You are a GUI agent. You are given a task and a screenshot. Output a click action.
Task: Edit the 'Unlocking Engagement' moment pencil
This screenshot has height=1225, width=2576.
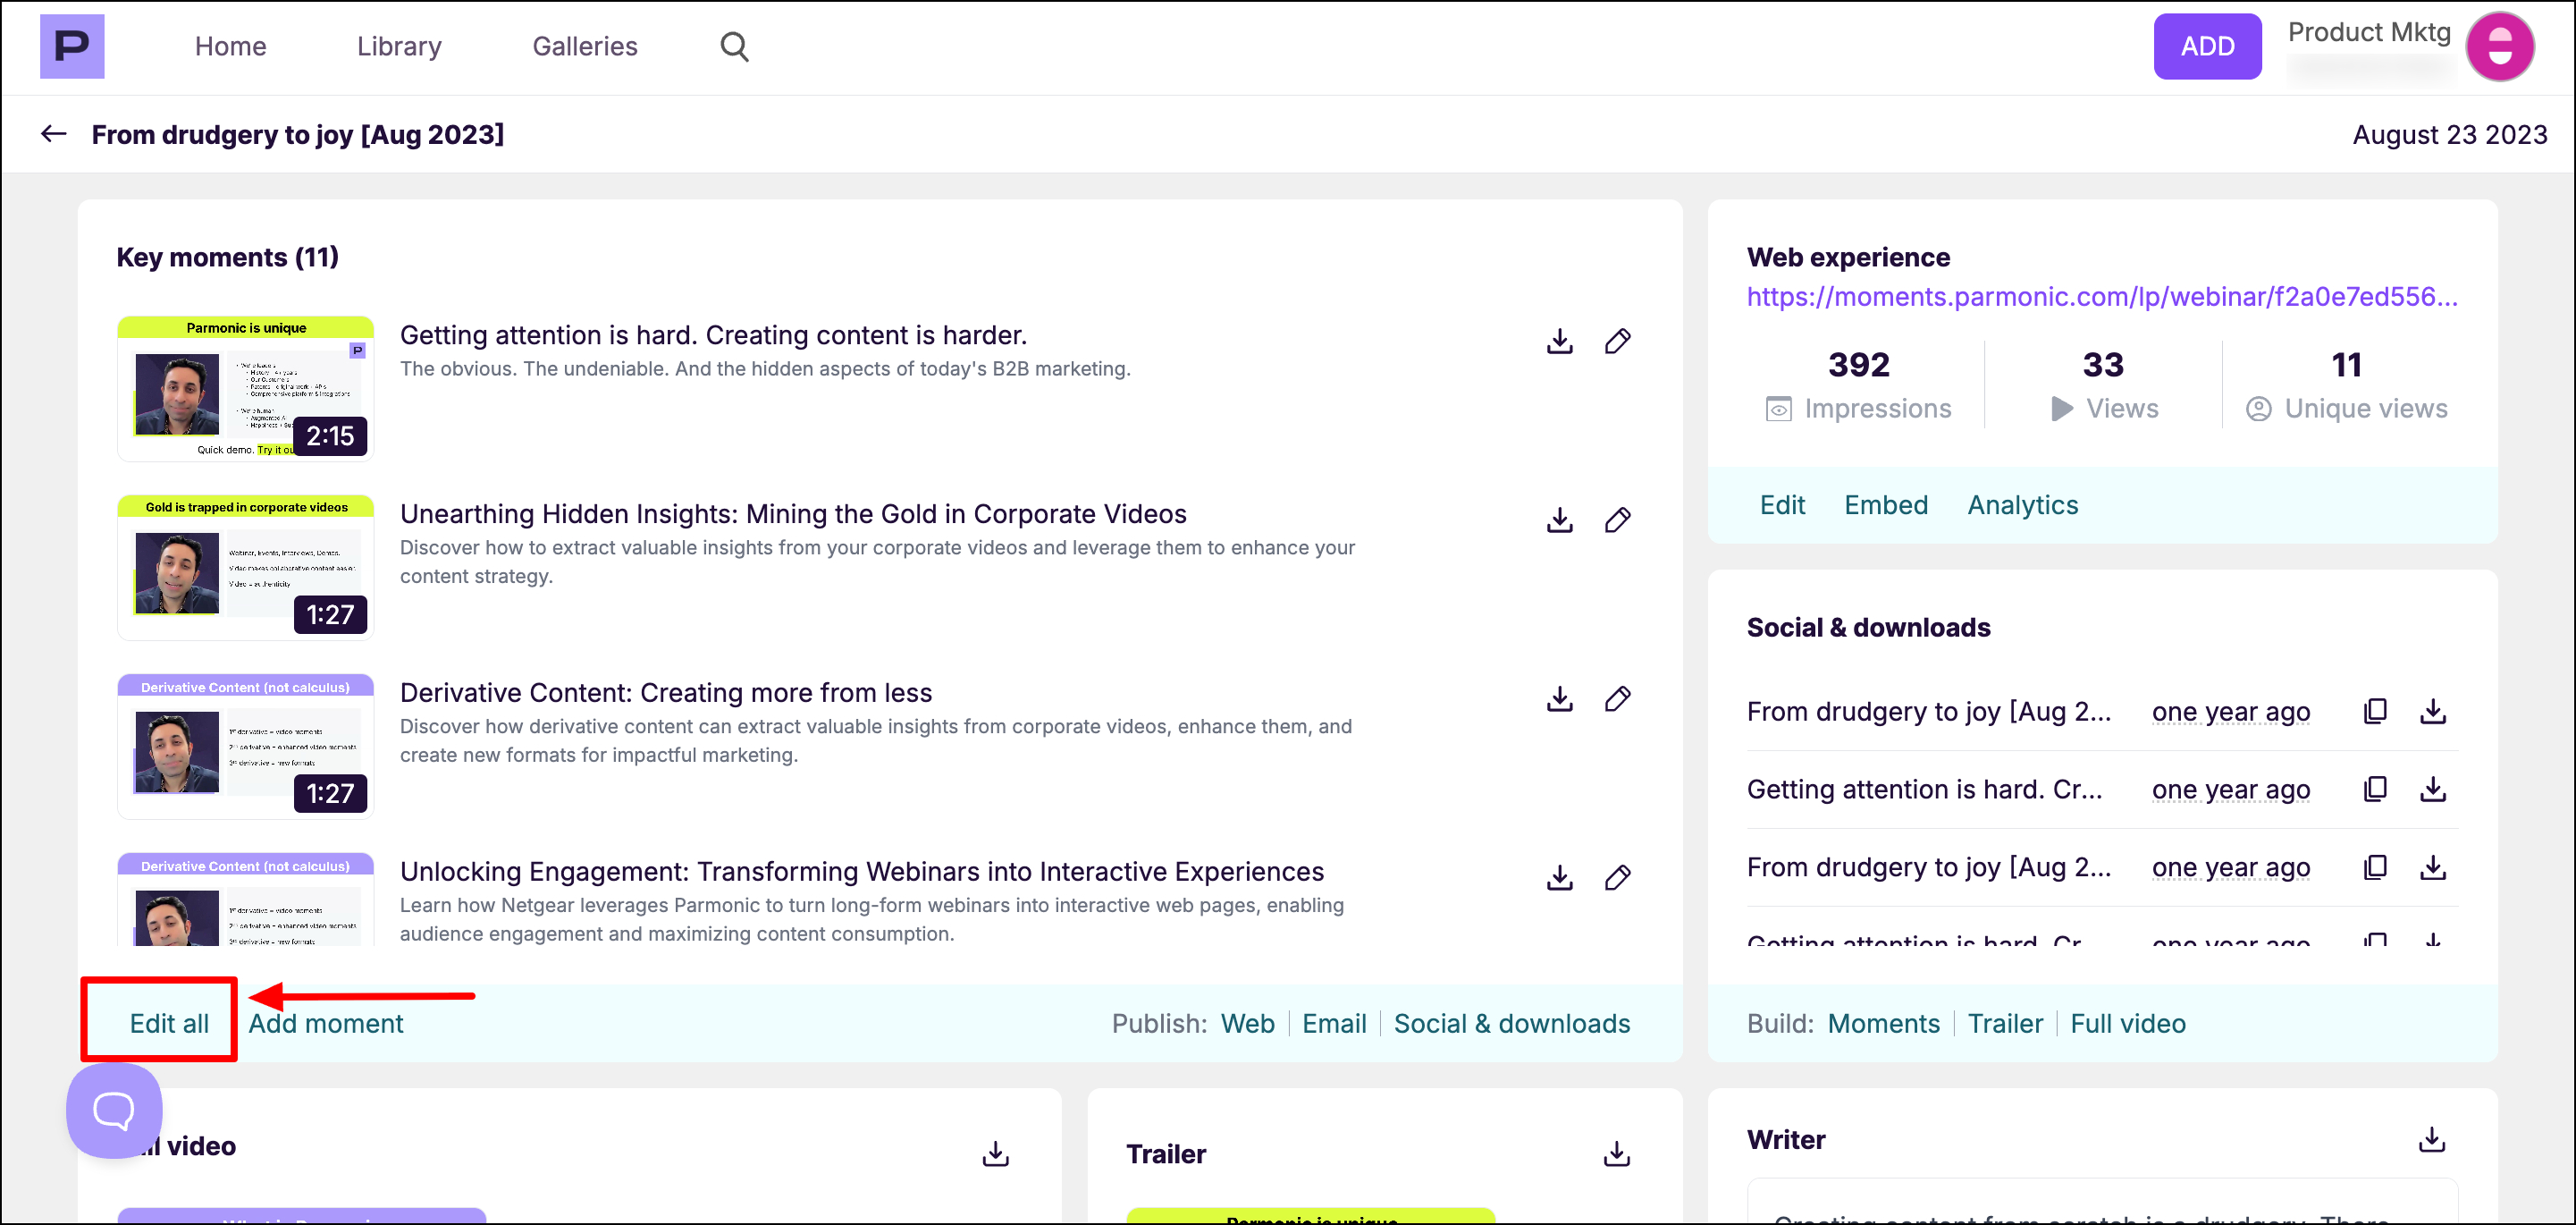1617,878
